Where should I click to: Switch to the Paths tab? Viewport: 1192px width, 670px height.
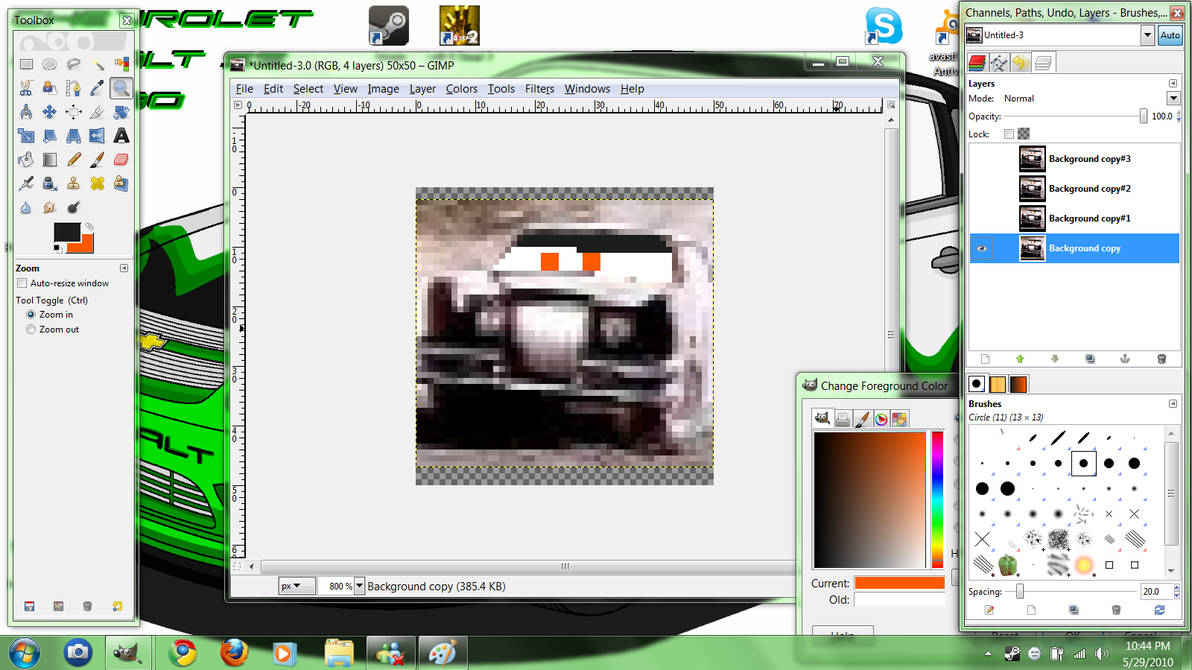(999, 62)
